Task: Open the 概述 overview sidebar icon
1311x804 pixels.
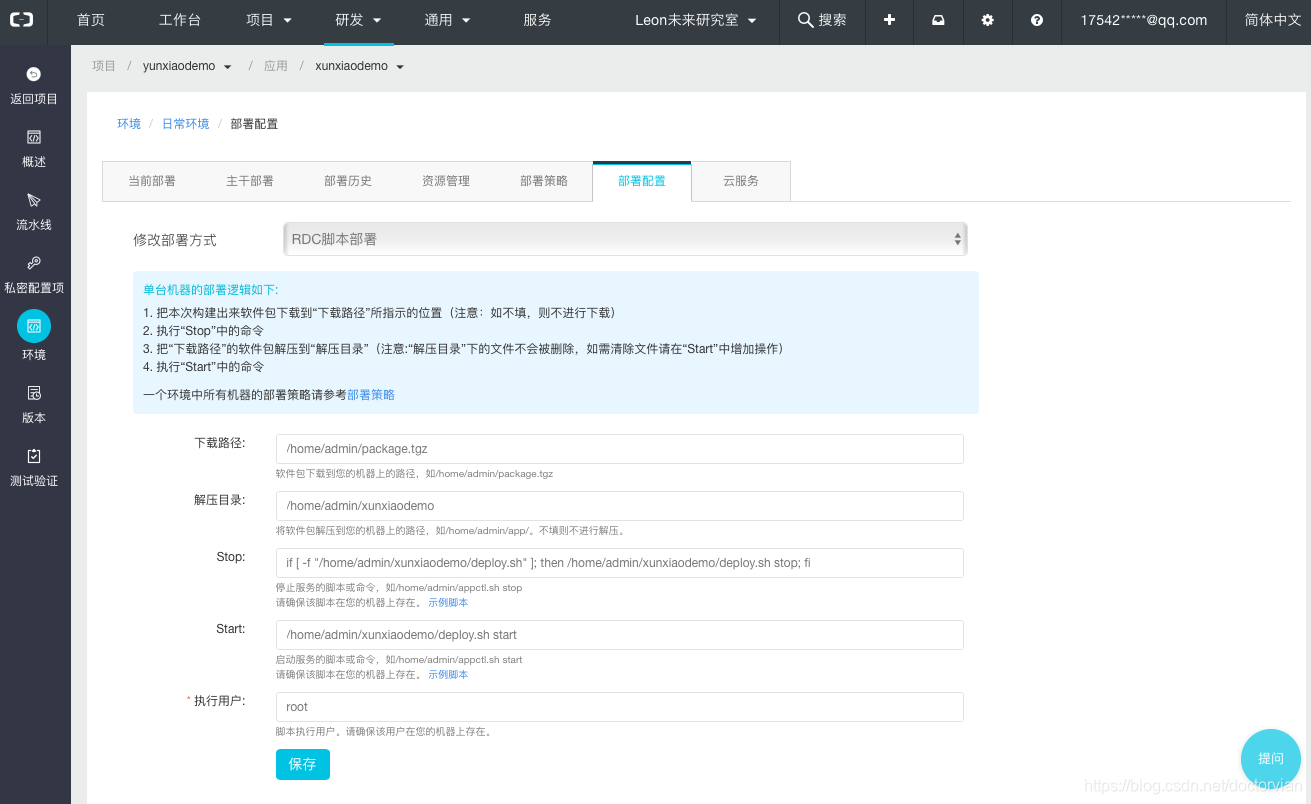Action: 34,137
